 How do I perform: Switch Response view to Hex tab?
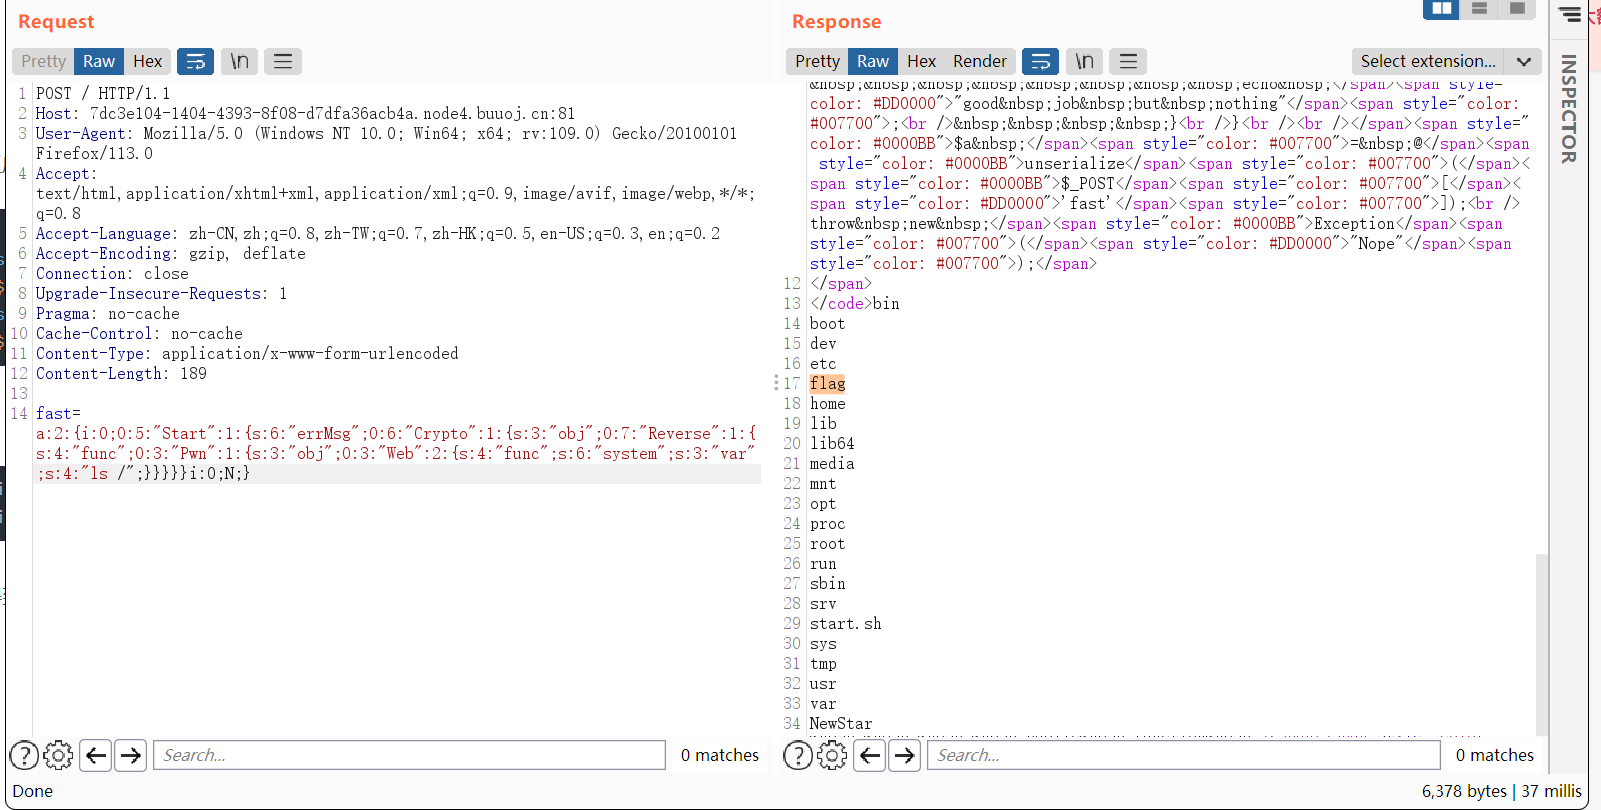921,61
